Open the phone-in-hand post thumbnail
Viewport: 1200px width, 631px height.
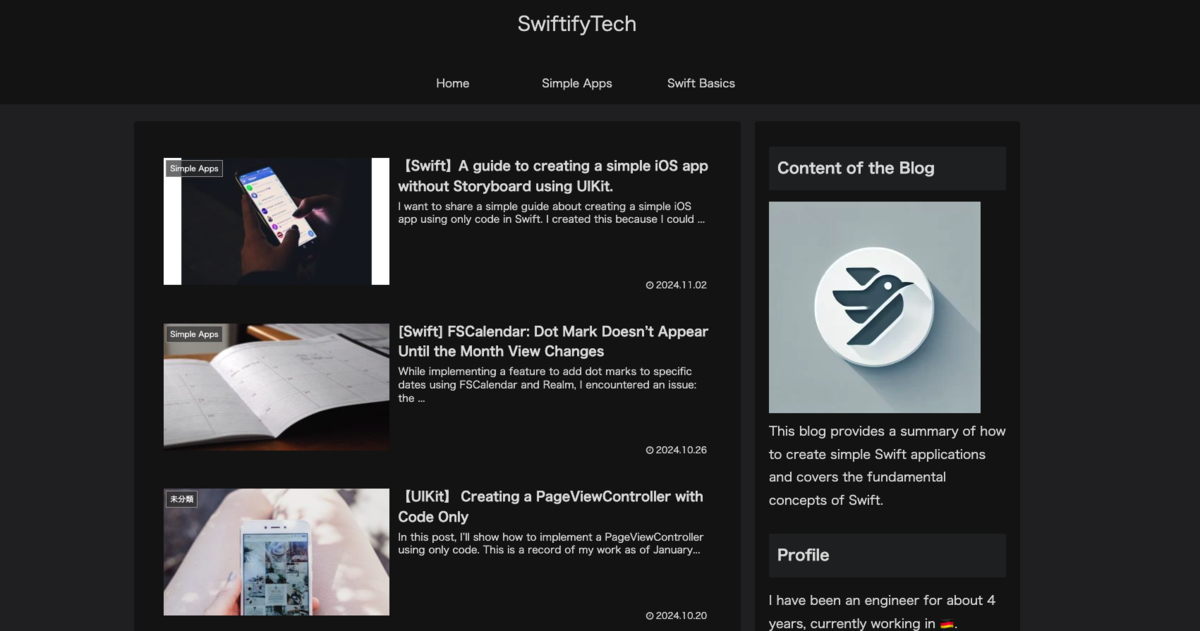(x=276, y=221)
